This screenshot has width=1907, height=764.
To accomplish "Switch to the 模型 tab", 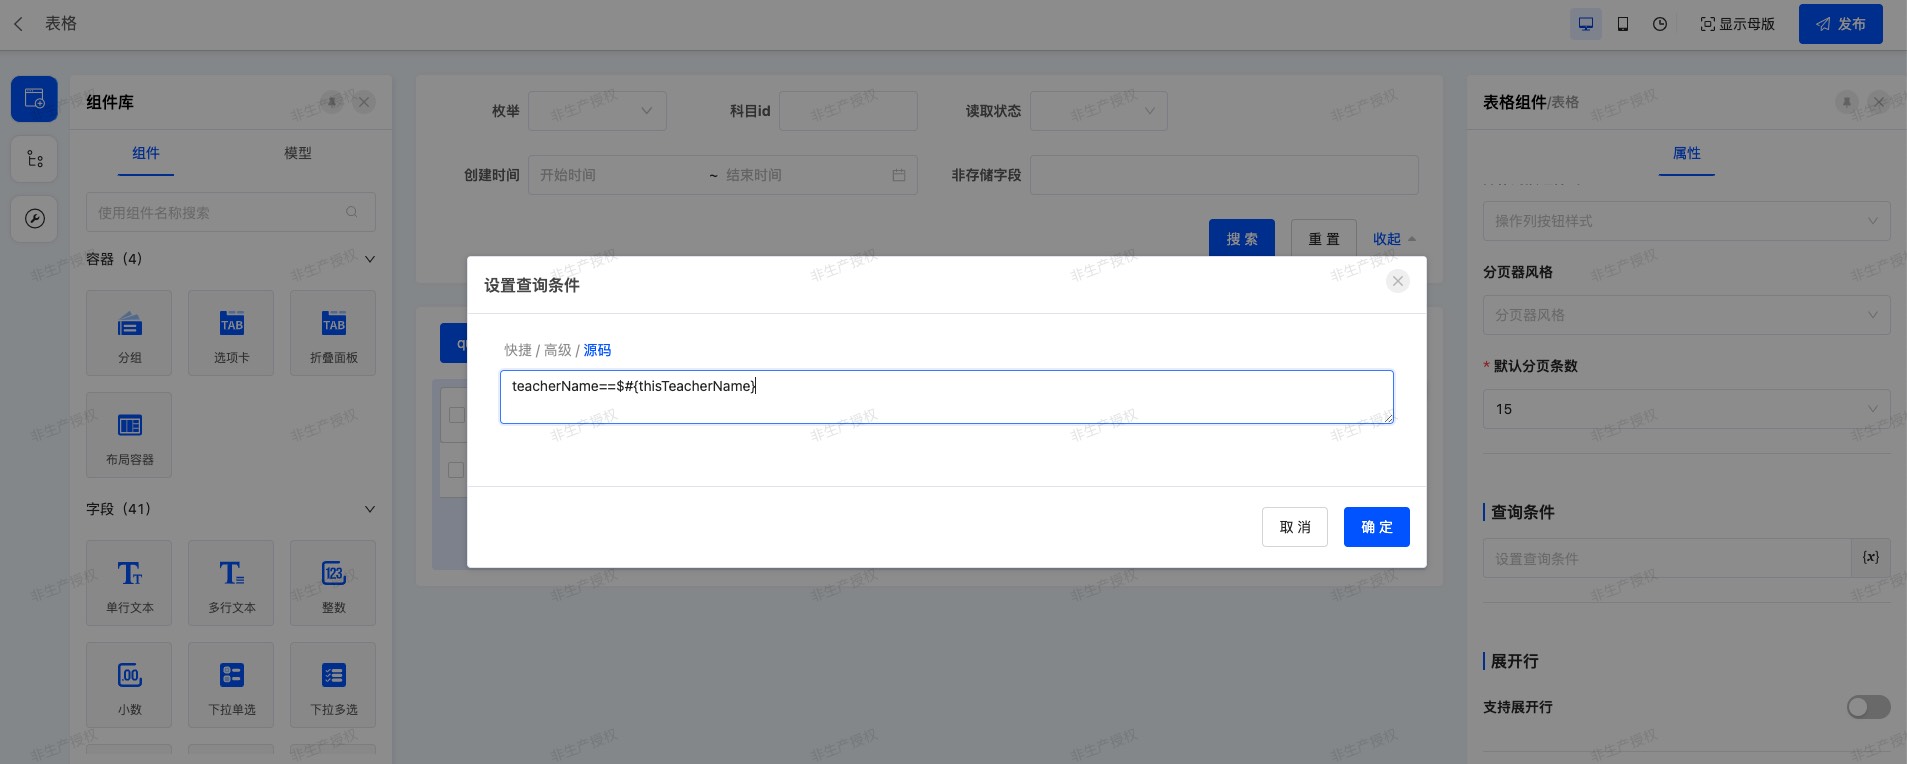I will tap(297, 153).
